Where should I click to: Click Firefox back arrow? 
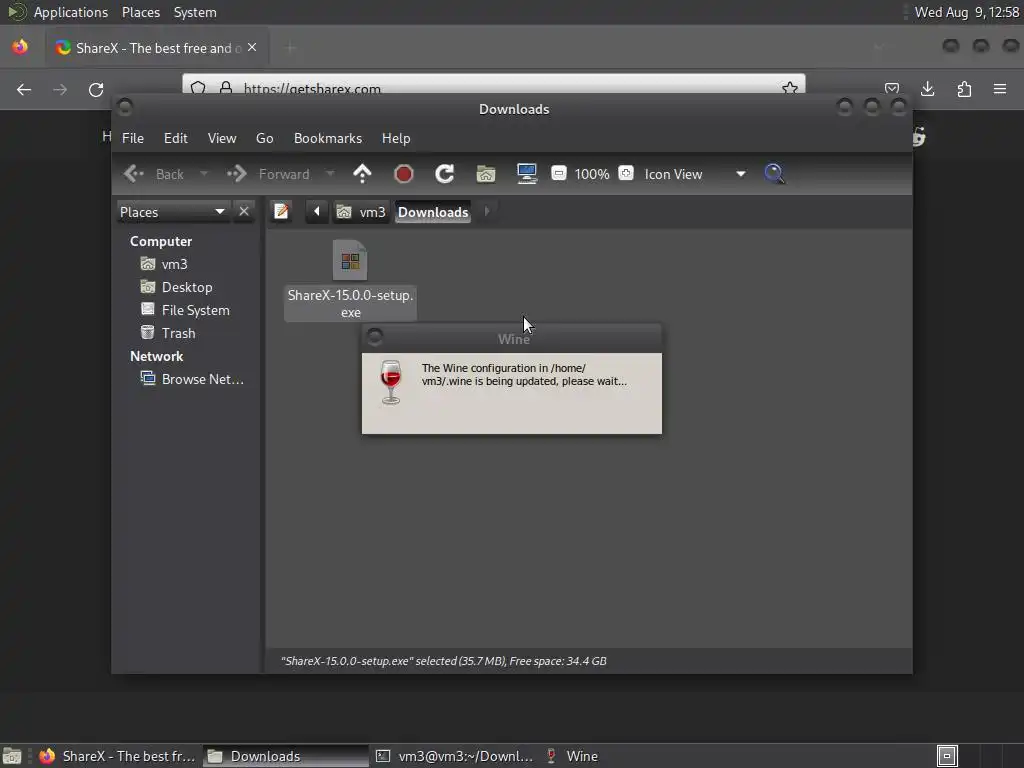tap(24, 89)
